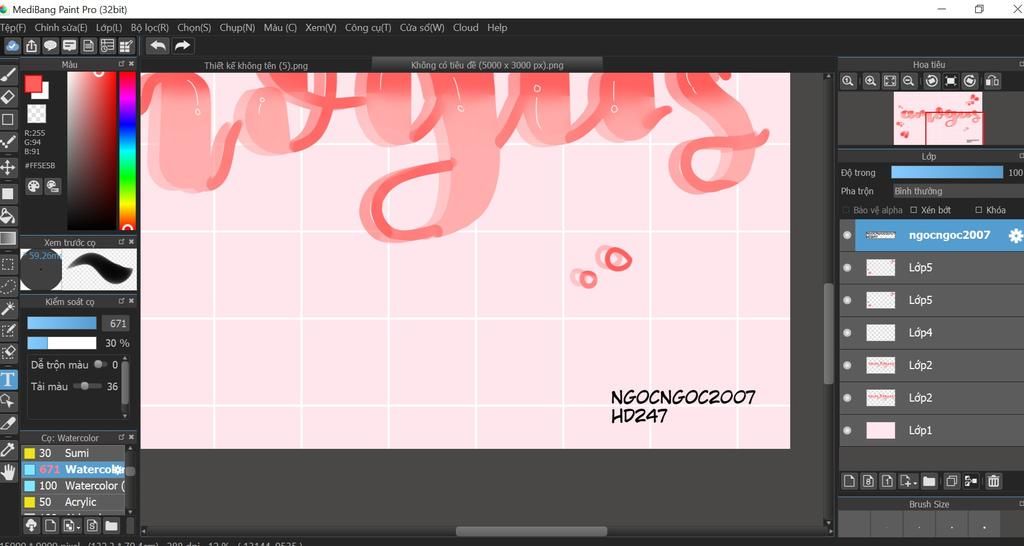Enable the Xén bớt checkbox
The width and height of the screenshot is (1024, 546).
[914, 210]
